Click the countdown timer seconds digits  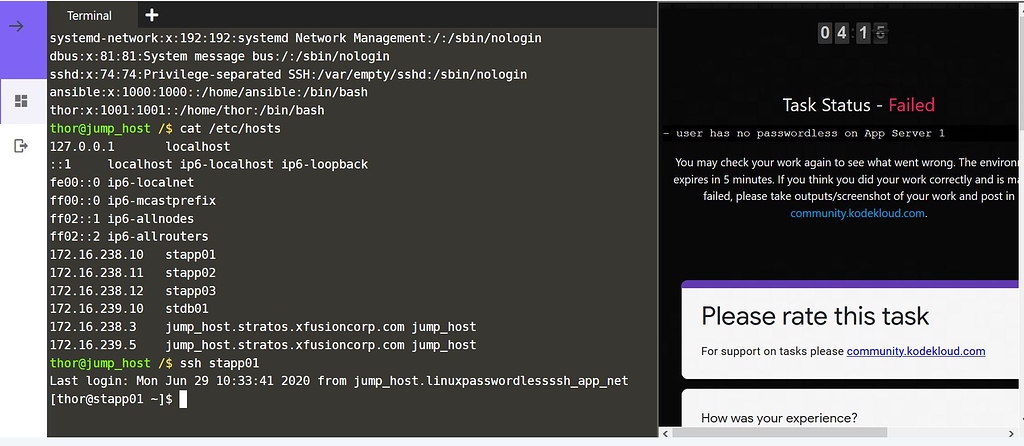872,33
